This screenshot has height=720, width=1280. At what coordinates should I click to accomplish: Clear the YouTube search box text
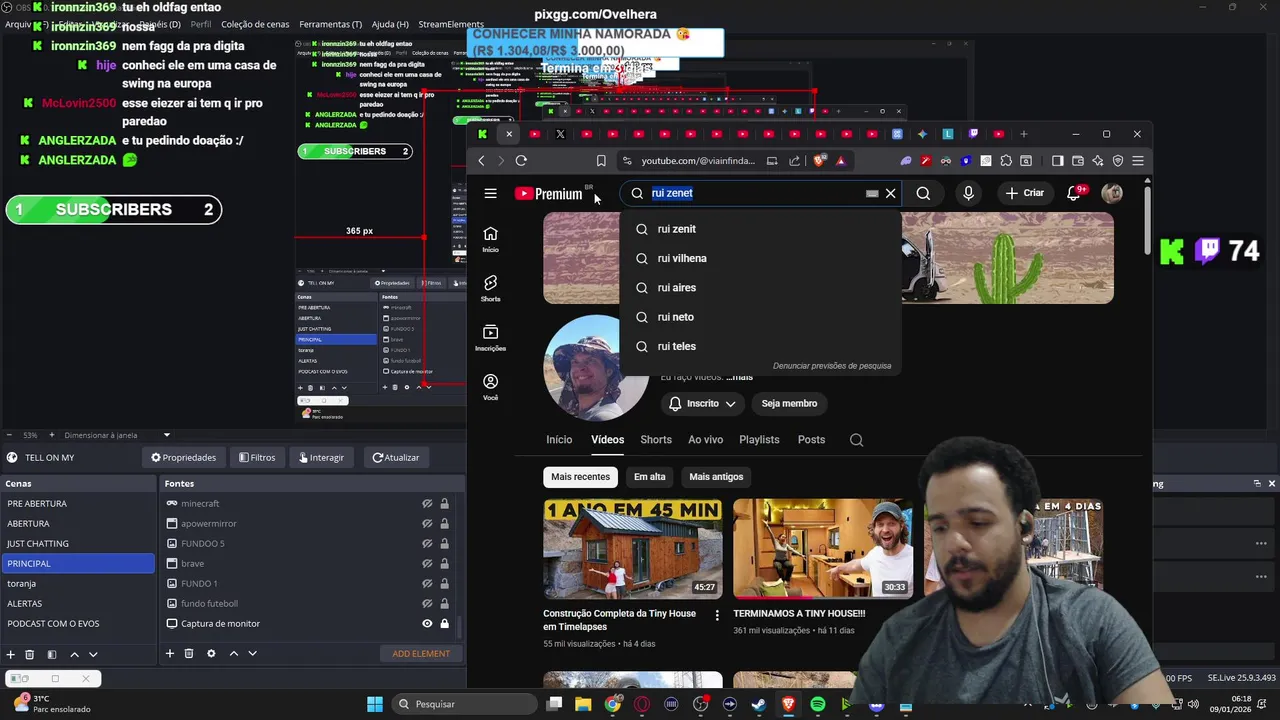(890, 193)
